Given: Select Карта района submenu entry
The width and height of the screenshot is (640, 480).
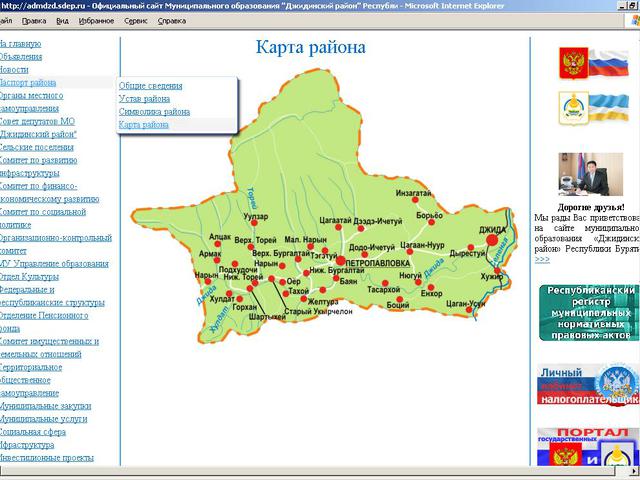Looking at the screenshot, I should [x=143, y=125].
